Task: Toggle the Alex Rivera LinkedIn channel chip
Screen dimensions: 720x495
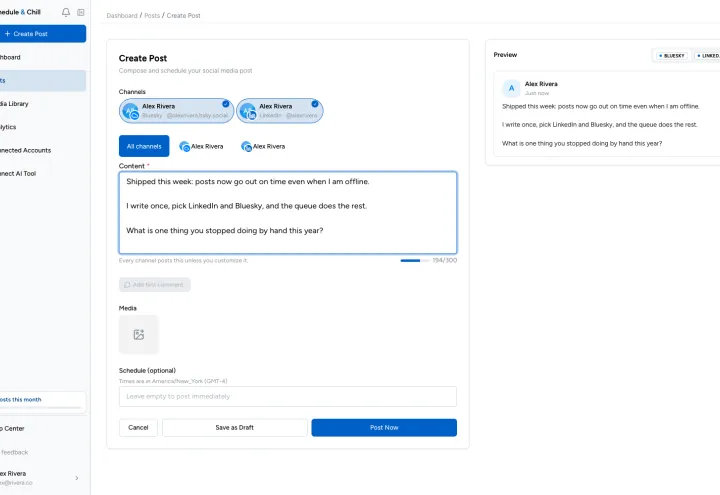Action: coord(280,111)
